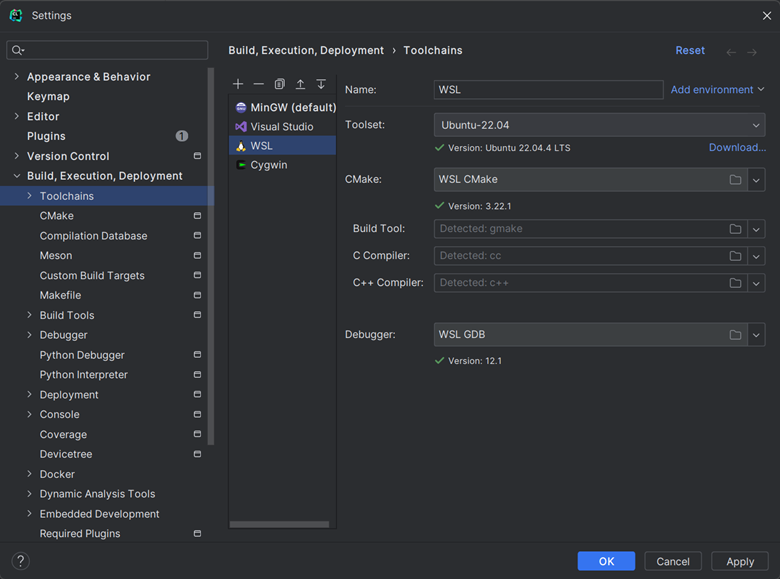Move the toolchain up in the list
The width and height of the screenshot is (780, 579).
coord(300,84)
